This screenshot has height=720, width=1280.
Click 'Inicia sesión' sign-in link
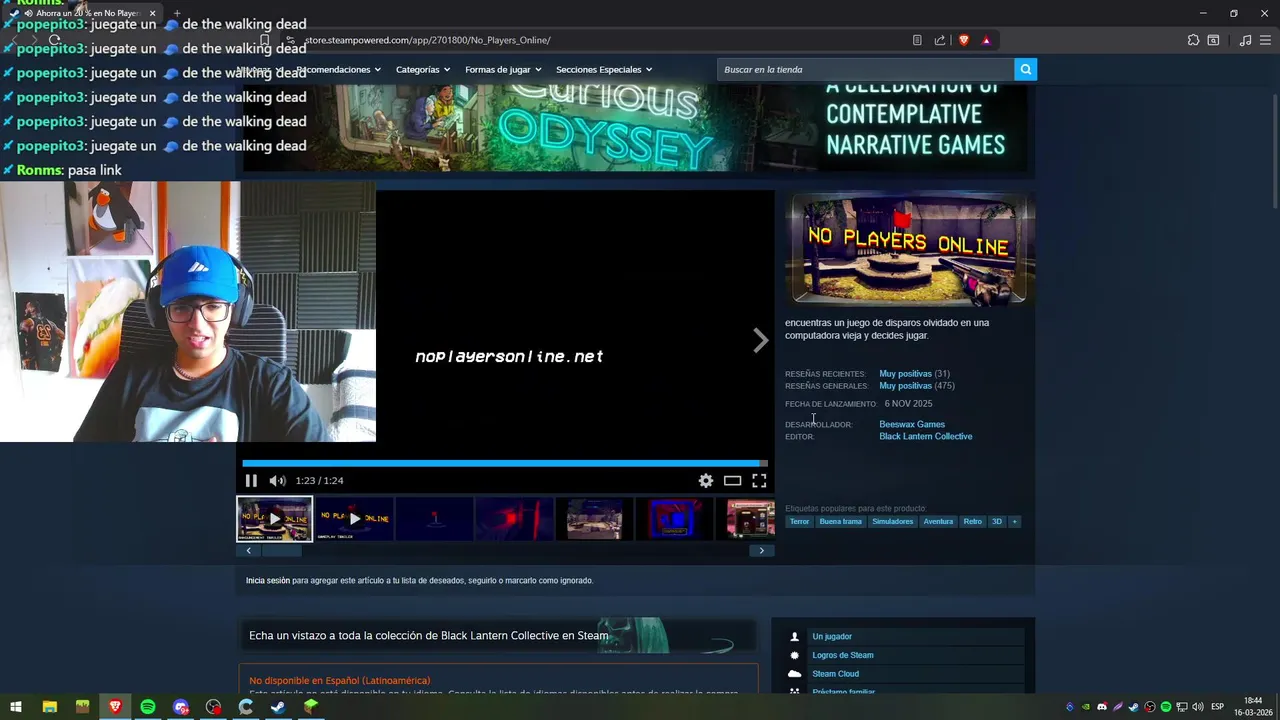[x=268, y=580]
